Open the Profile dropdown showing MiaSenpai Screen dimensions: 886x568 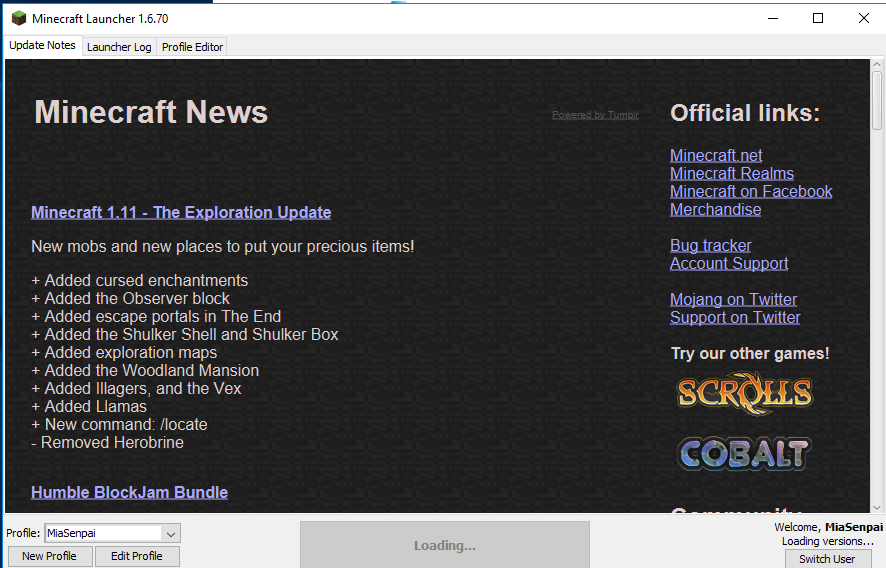[112, 534]
